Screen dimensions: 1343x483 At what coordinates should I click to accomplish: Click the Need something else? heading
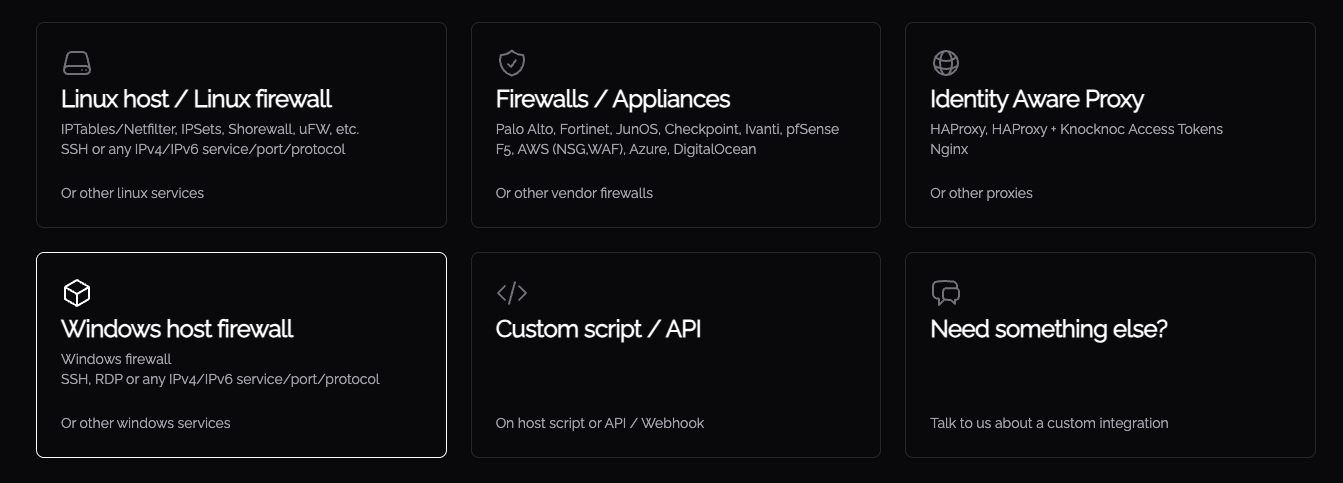coord(1049,329)
